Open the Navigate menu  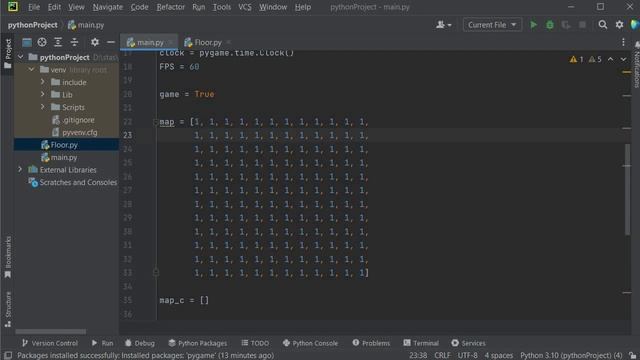tap(108, 7)
